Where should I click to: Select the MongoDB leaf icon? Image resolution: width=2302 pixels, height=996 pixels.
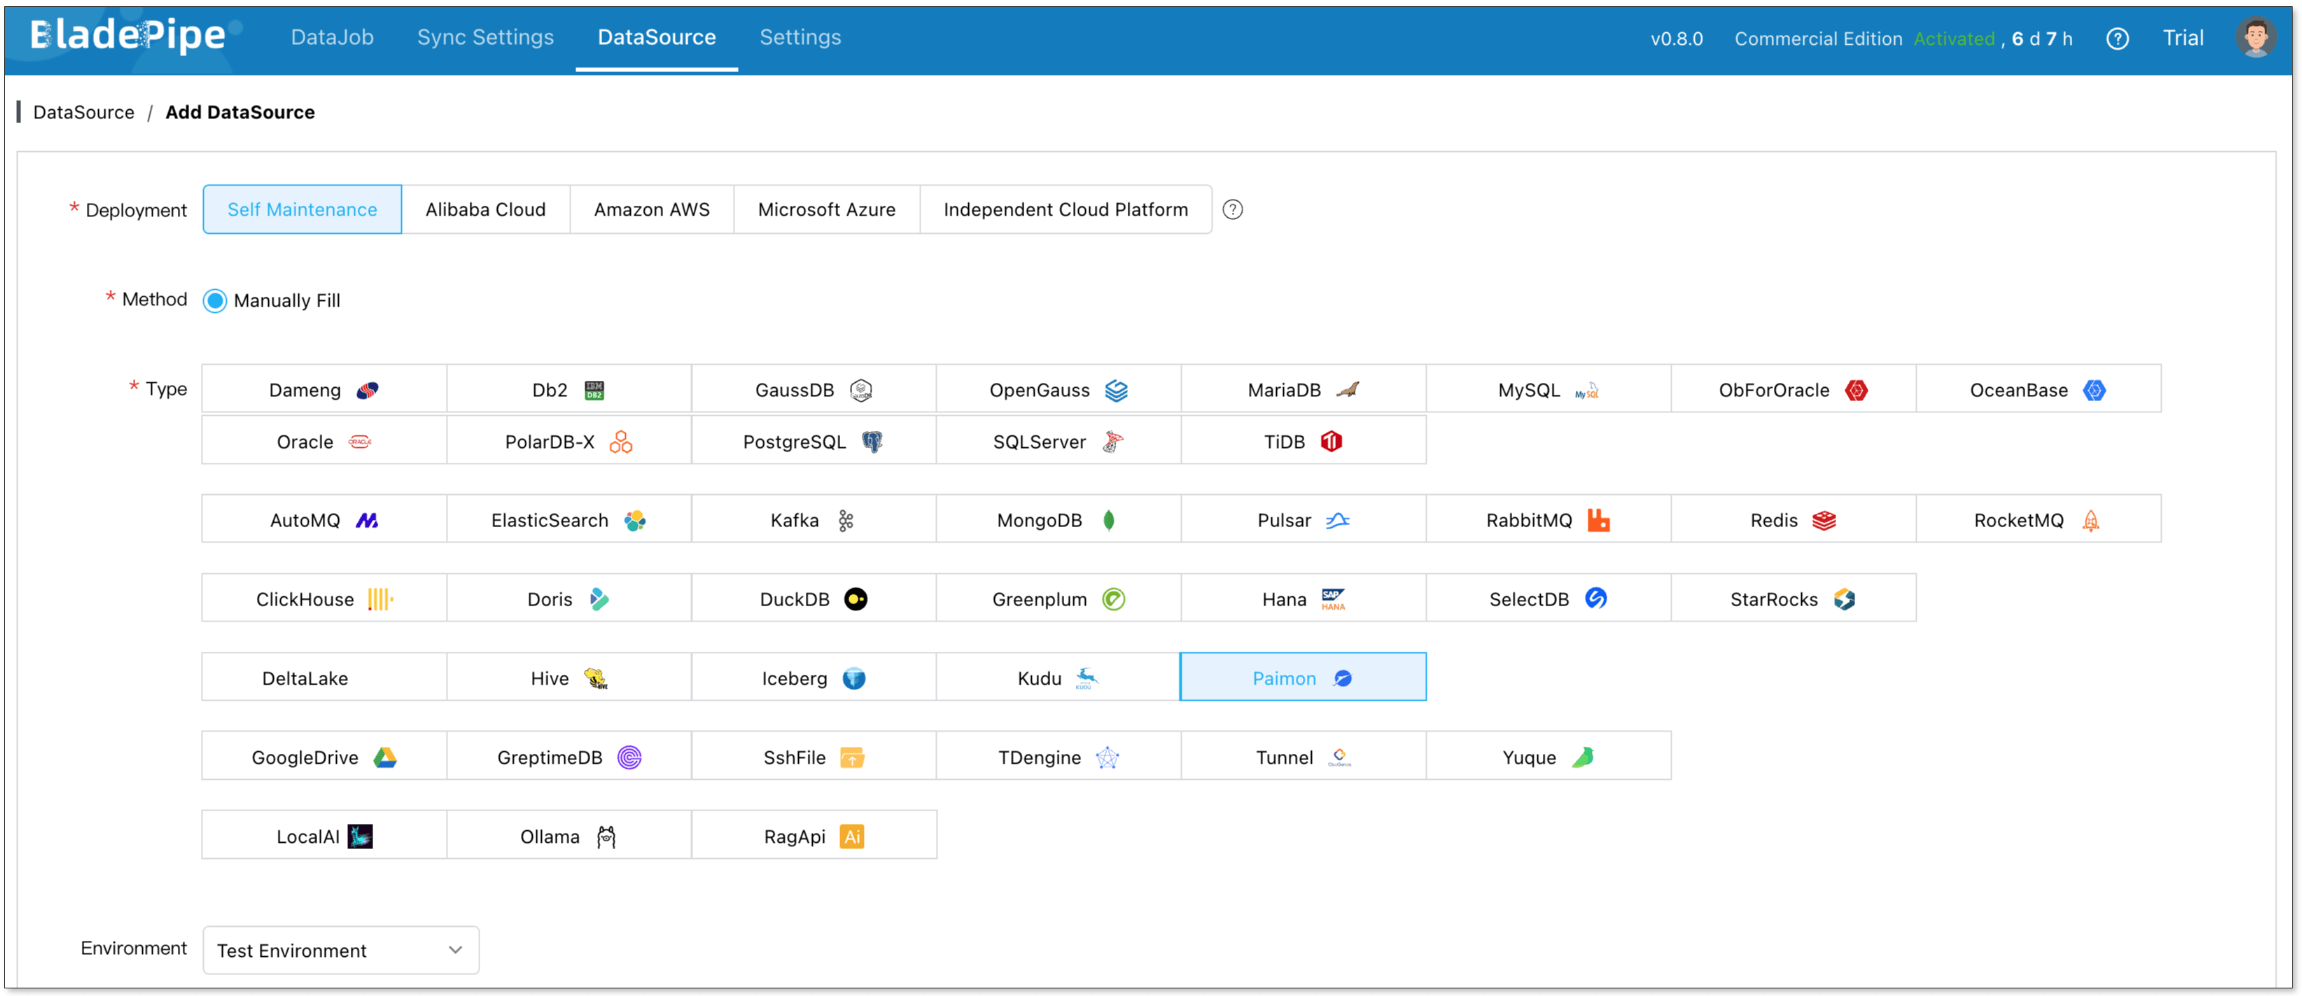[x=1109, y=520]
